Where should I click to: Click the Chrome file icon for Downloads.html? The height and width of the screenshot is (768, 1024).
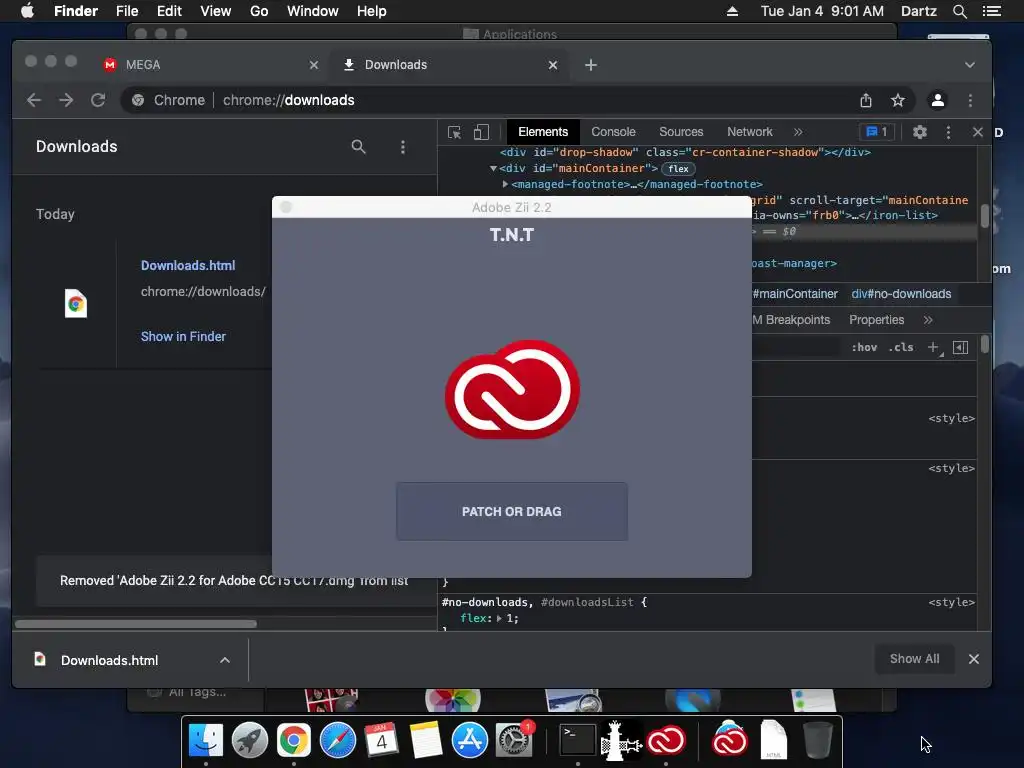[x=76, y=304]
